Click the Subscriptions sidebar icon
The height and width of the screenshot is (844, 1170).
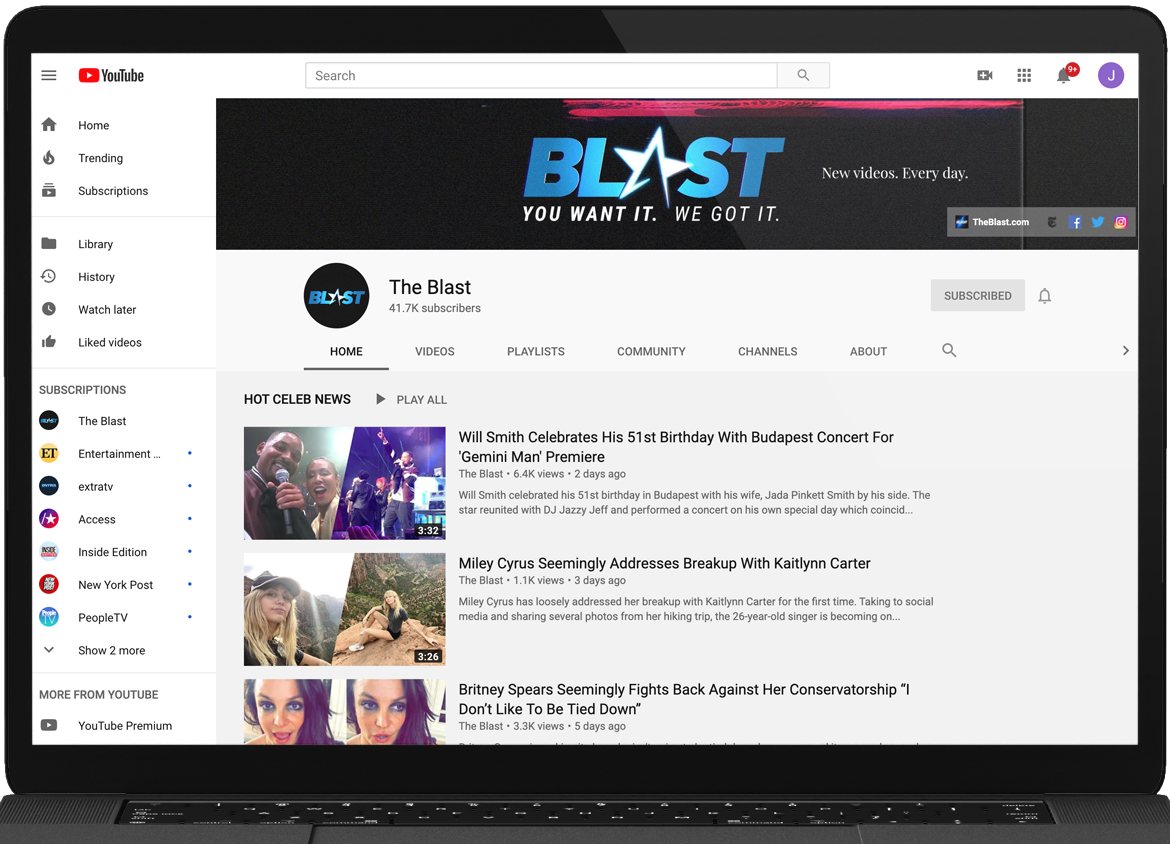(x=49, y=190)
